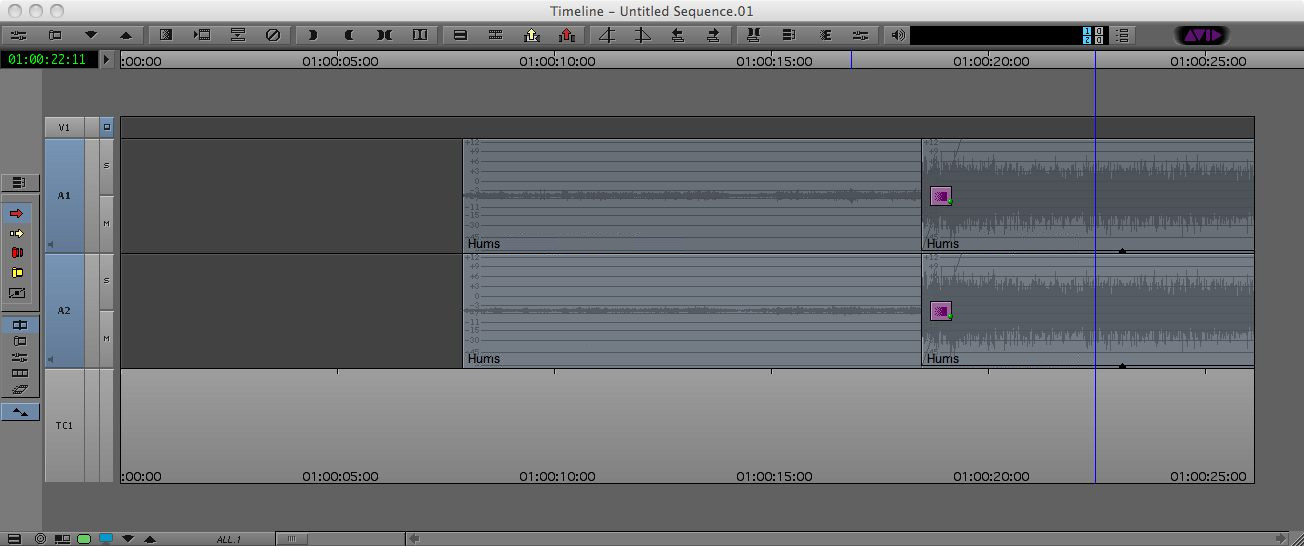Toggle the Link Selection button in the side palette
This screenshot has width=1304, height=546.
[x=19, y=325]
